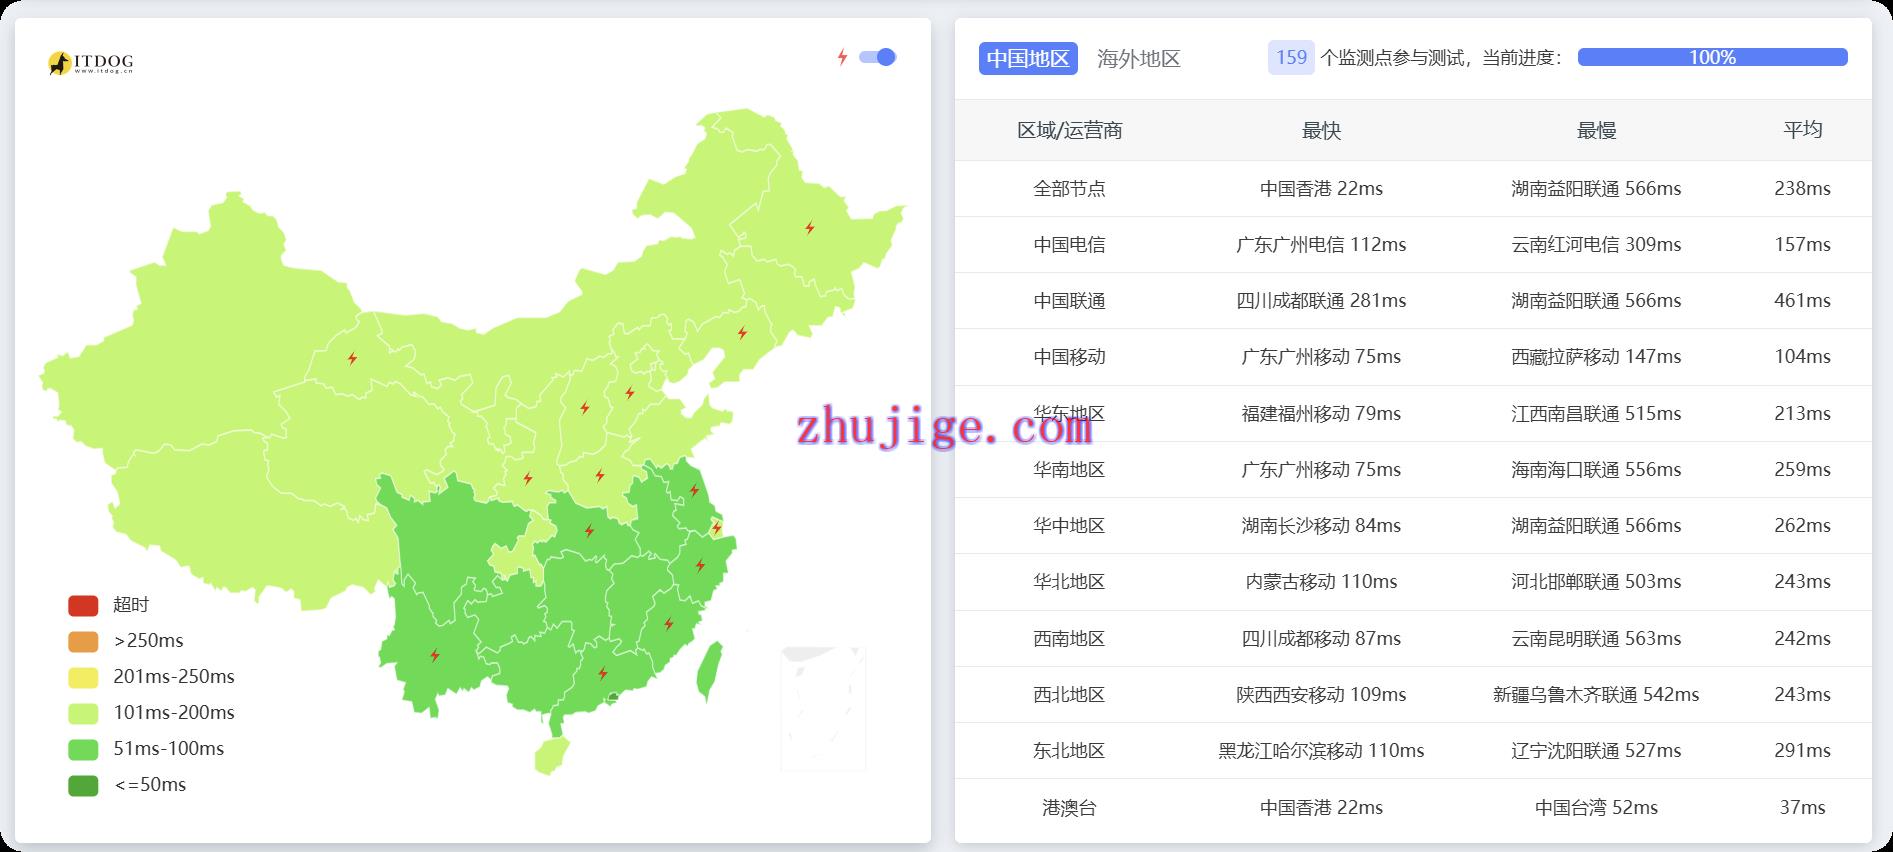Switch to the 中国地区 tab

[1027, 58]
